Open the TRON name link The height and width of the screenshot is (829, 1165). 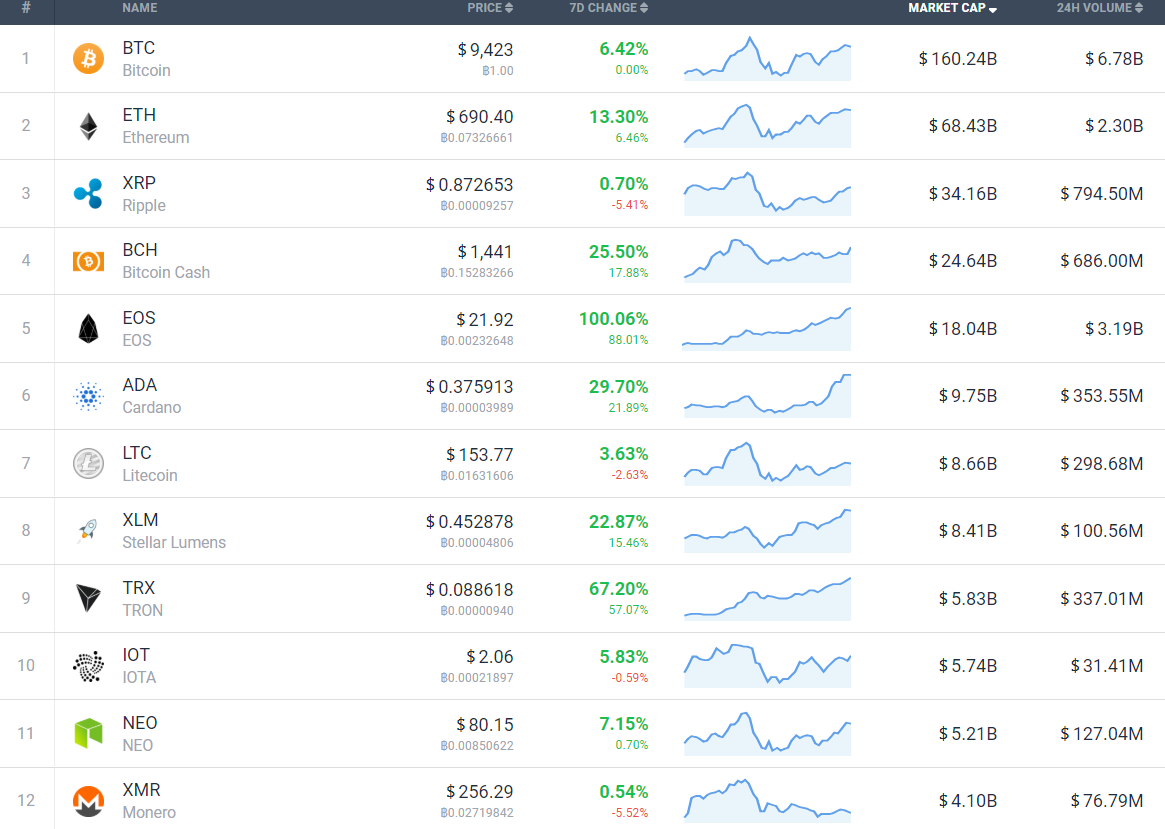[x=142, y=611]
